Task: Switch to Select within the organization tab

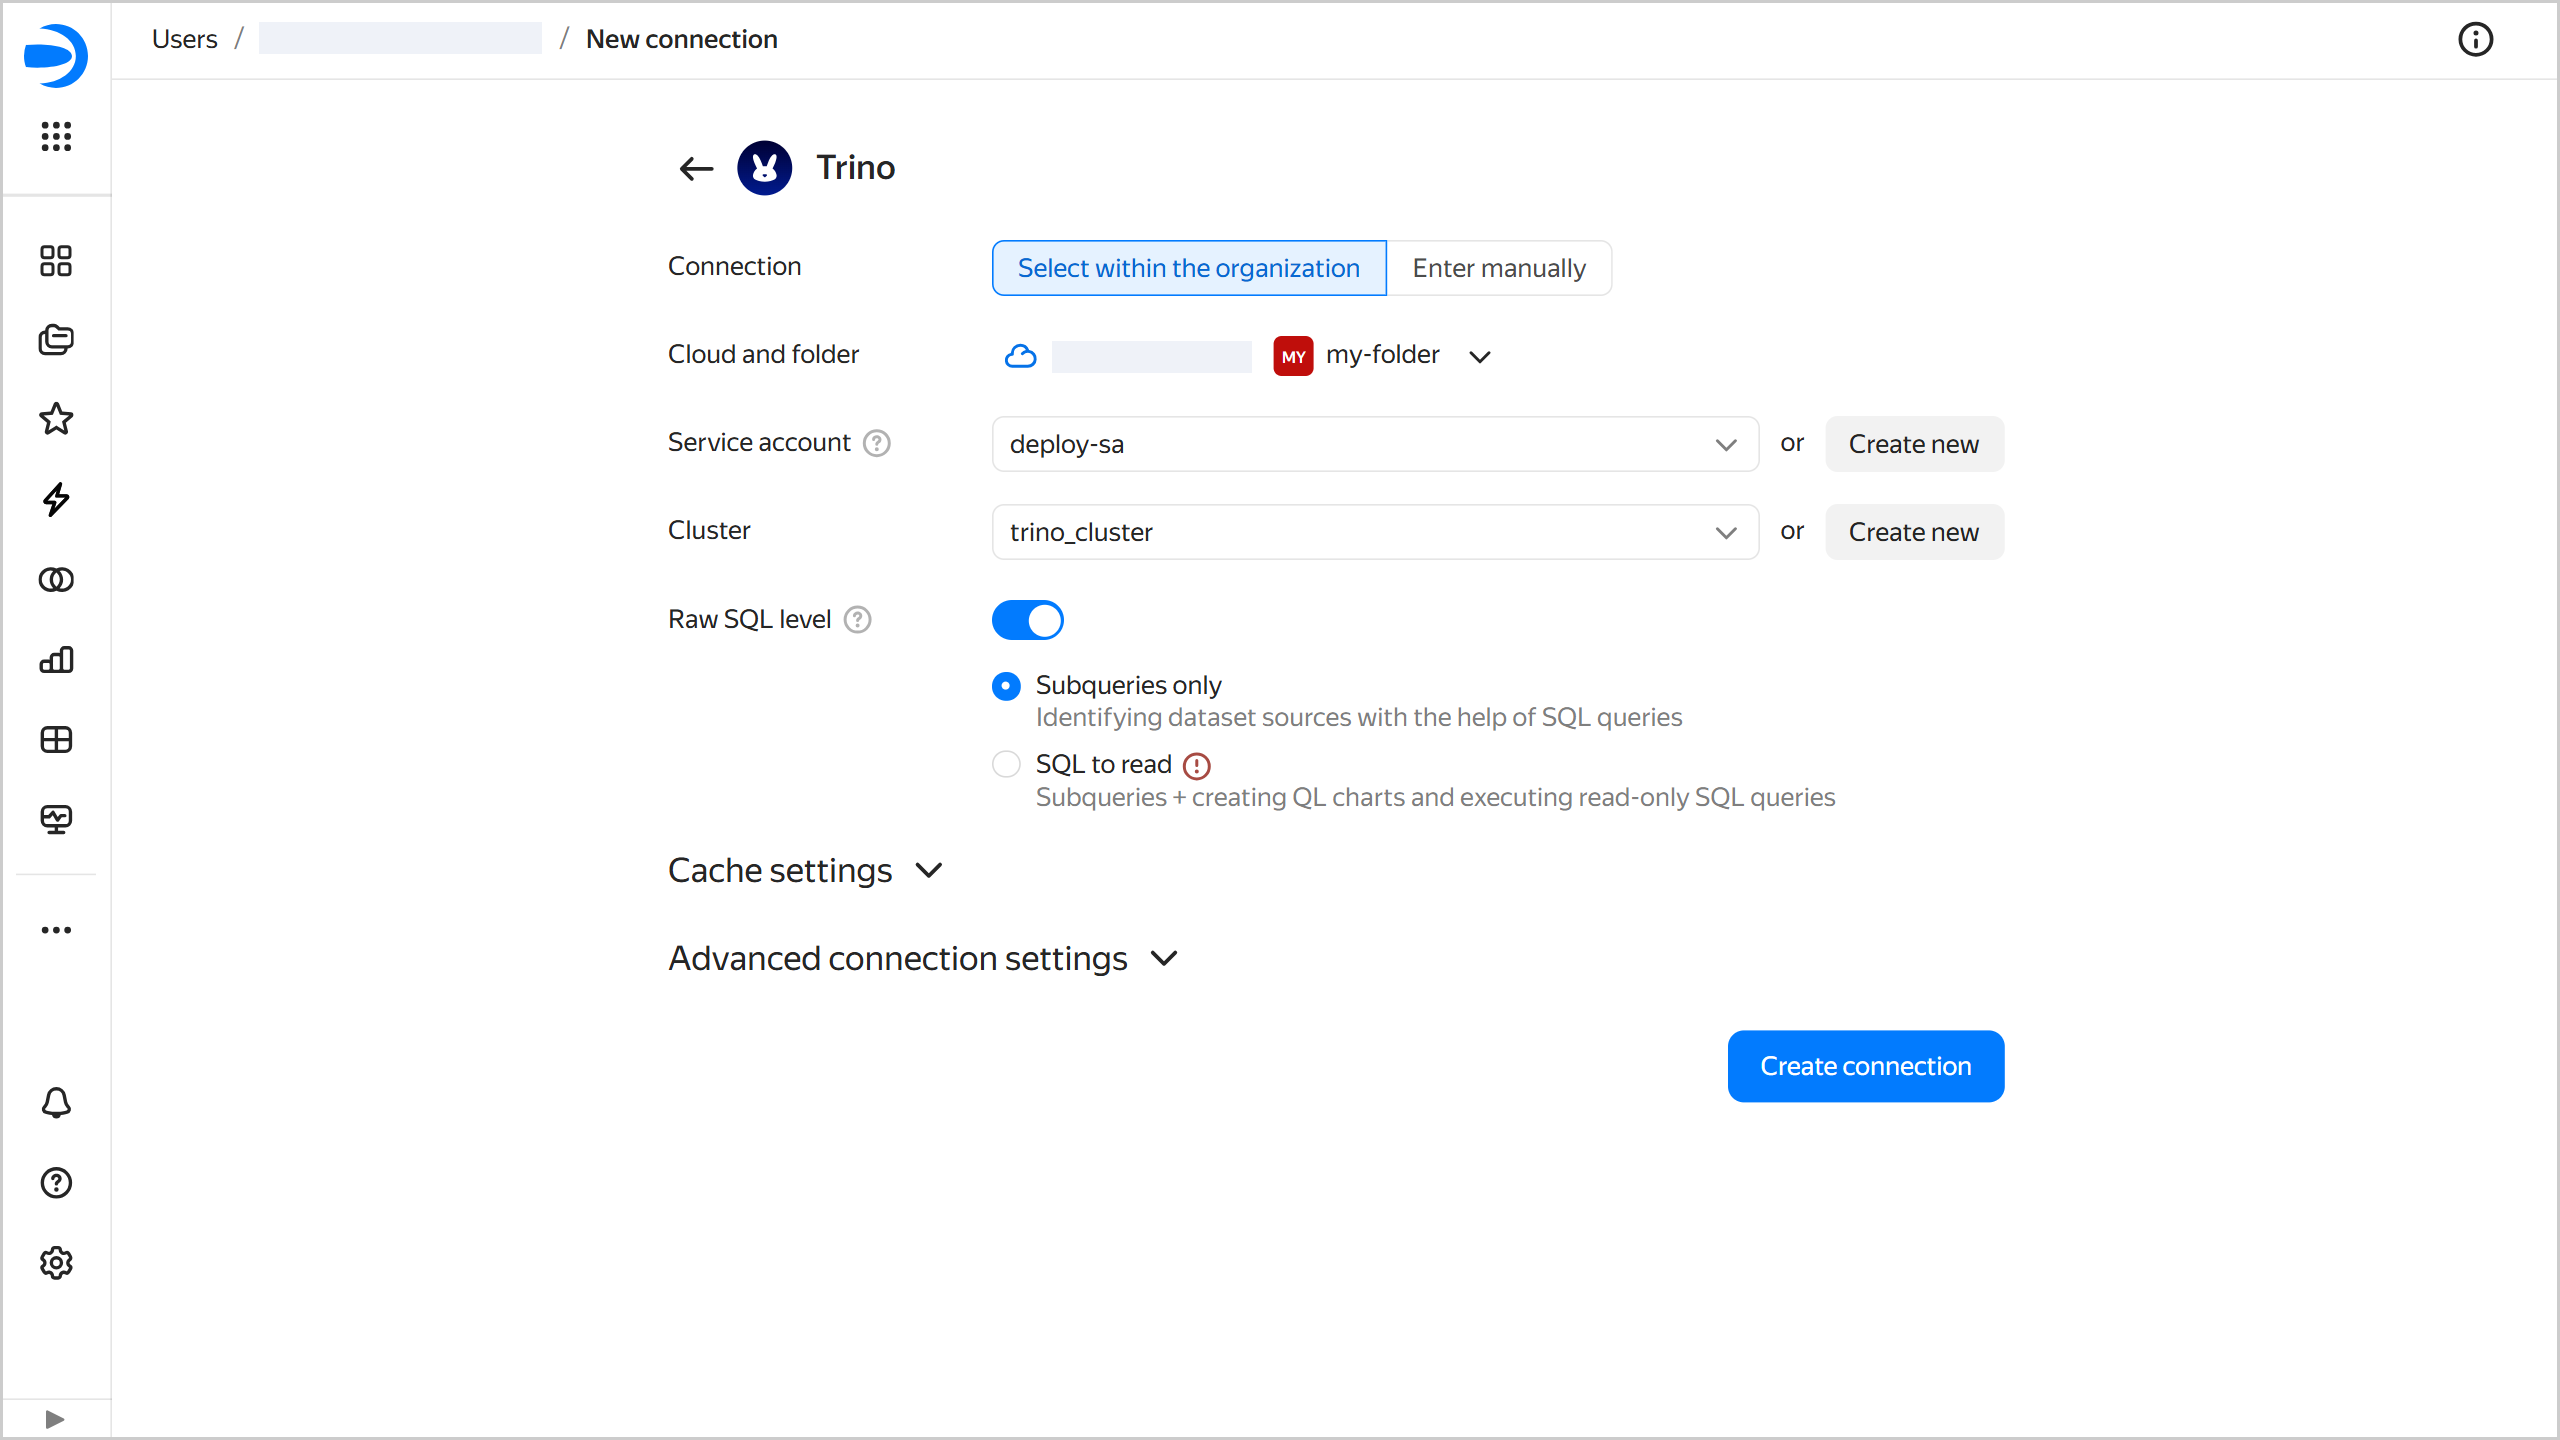Action: [x=1189, y=268]
